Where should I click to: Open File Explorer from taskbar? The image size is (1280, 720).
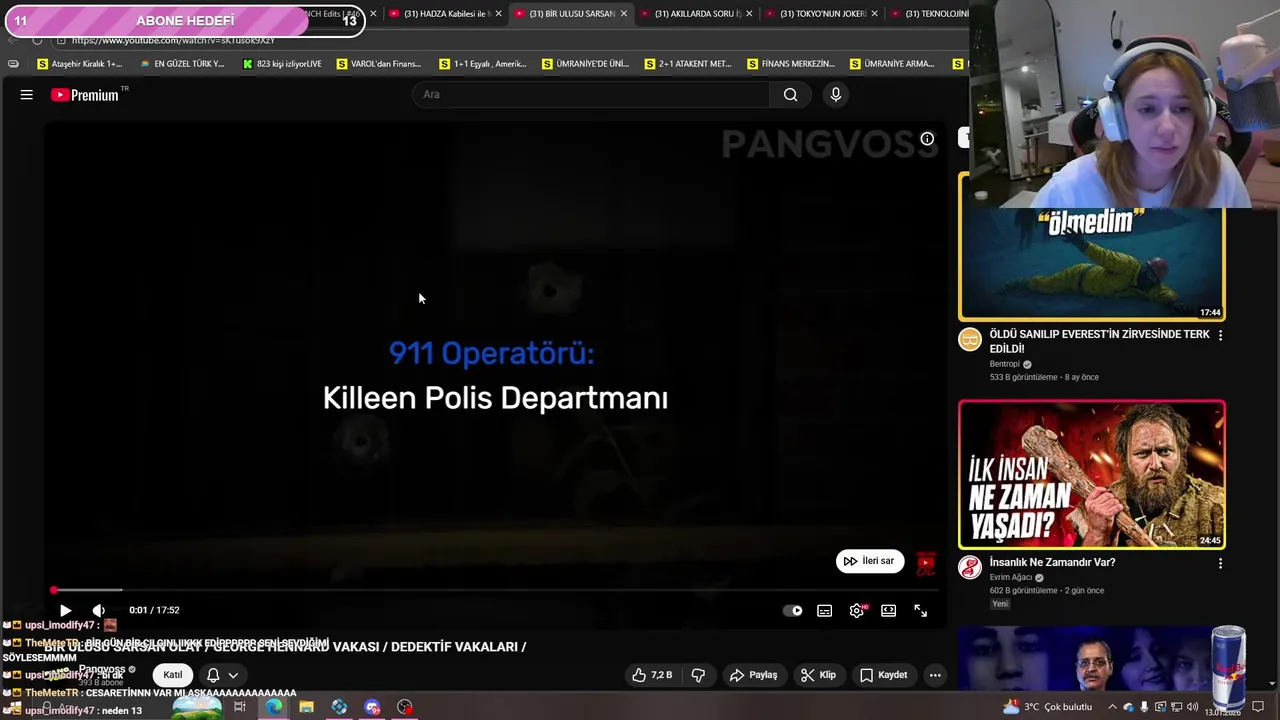[x=307, y=707]
